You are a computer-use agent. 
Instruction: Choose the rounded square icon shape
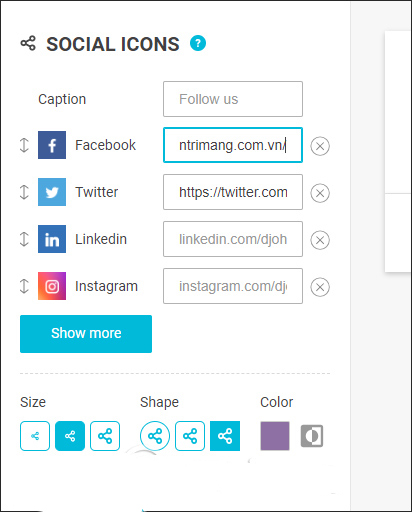[x=190, y=436]
